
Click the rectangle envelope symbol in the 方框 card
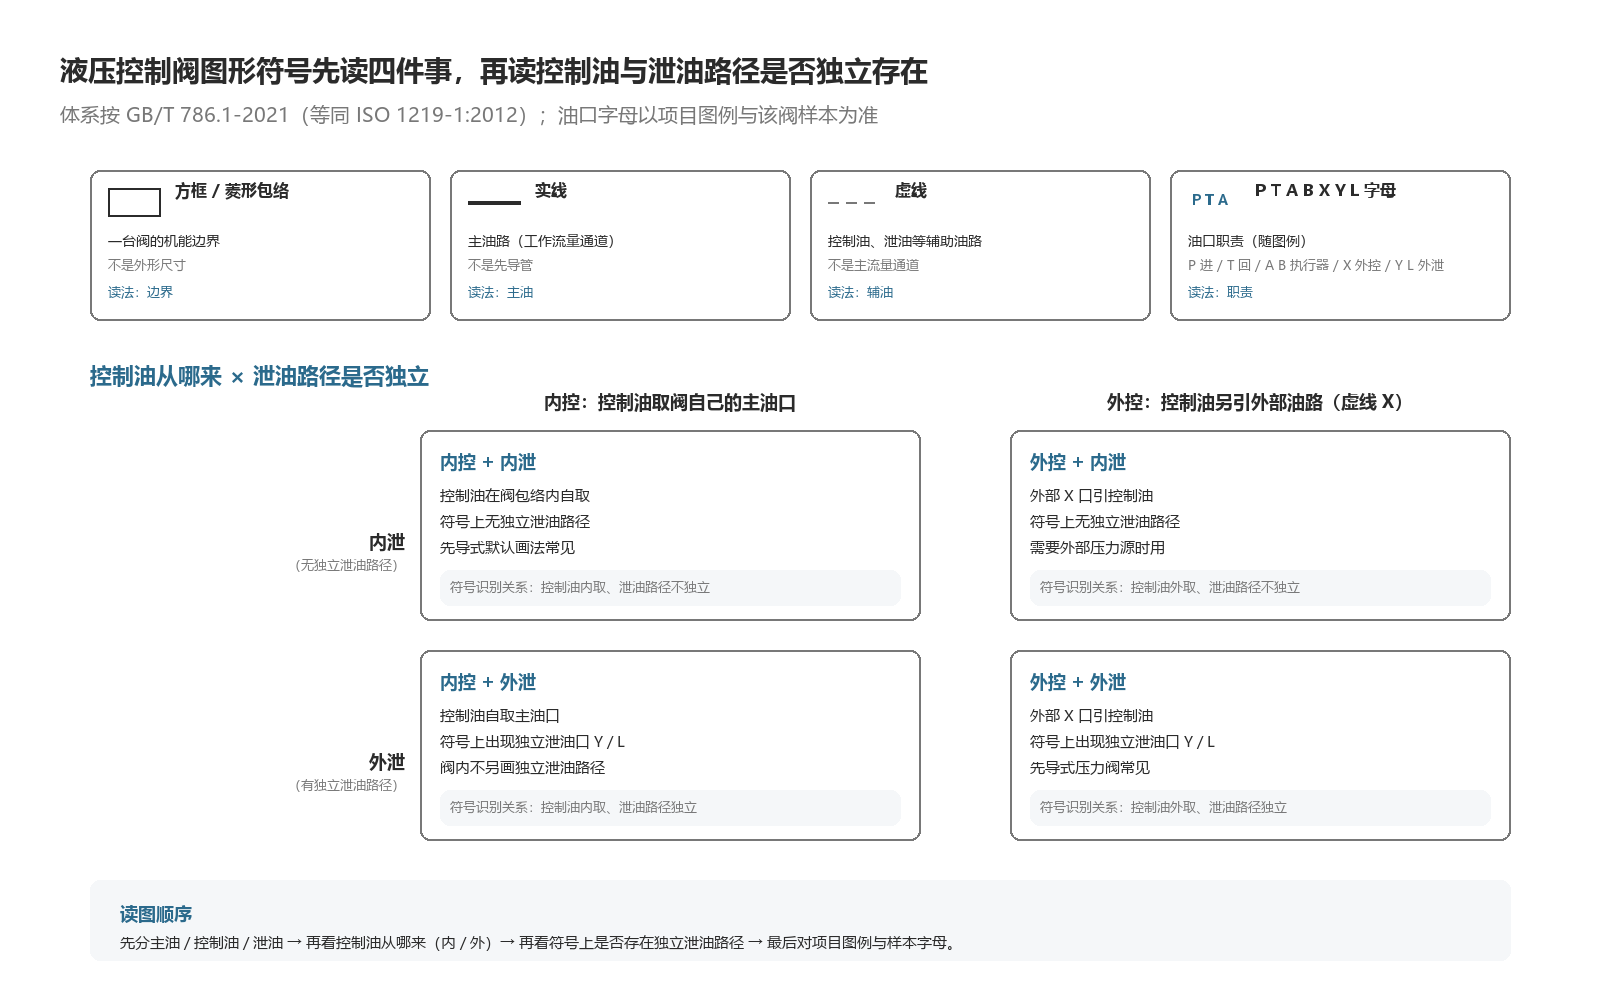click(134, 202)
